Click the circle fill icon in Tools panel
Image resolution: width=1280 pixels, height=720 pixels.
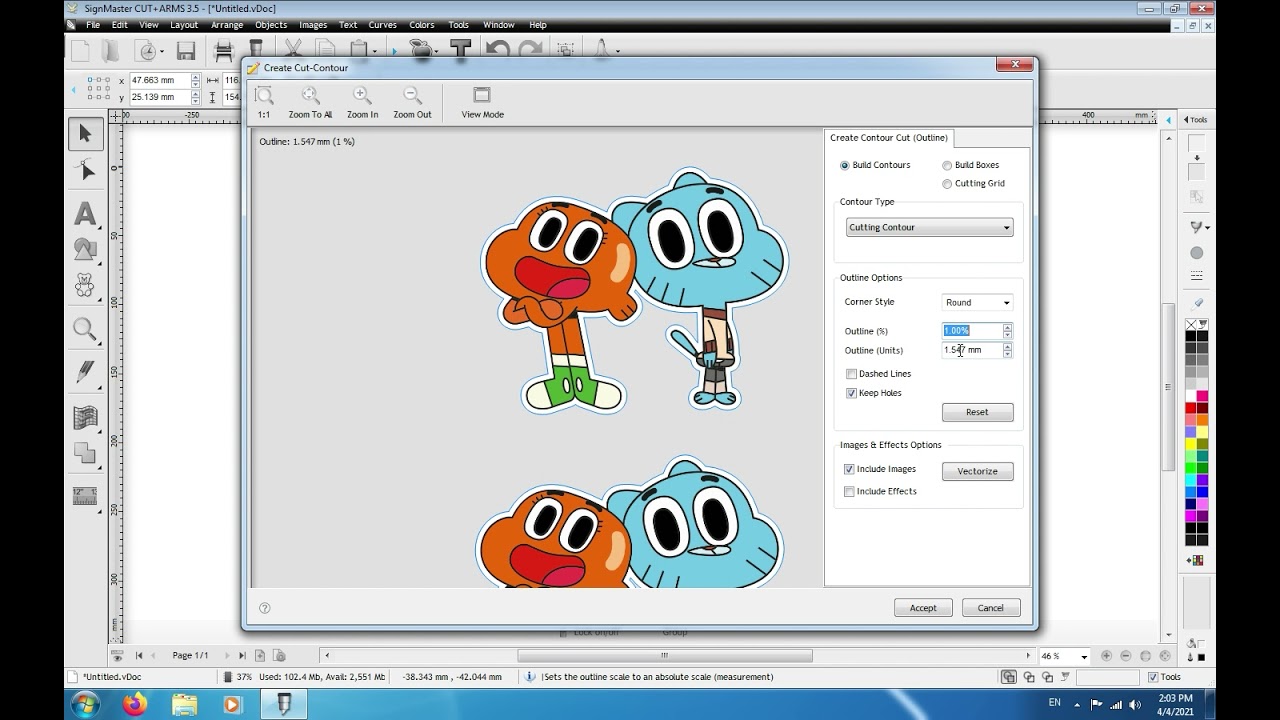click(1197, 253)
